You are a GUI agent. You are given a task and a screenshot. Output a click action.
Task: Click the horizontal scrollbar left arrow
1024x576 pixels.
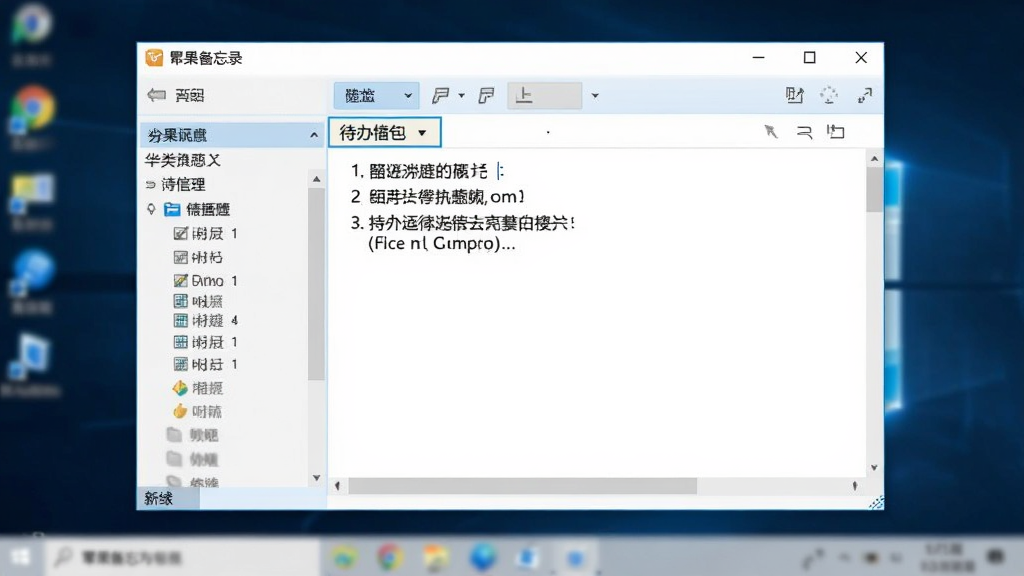pos(338,486)
